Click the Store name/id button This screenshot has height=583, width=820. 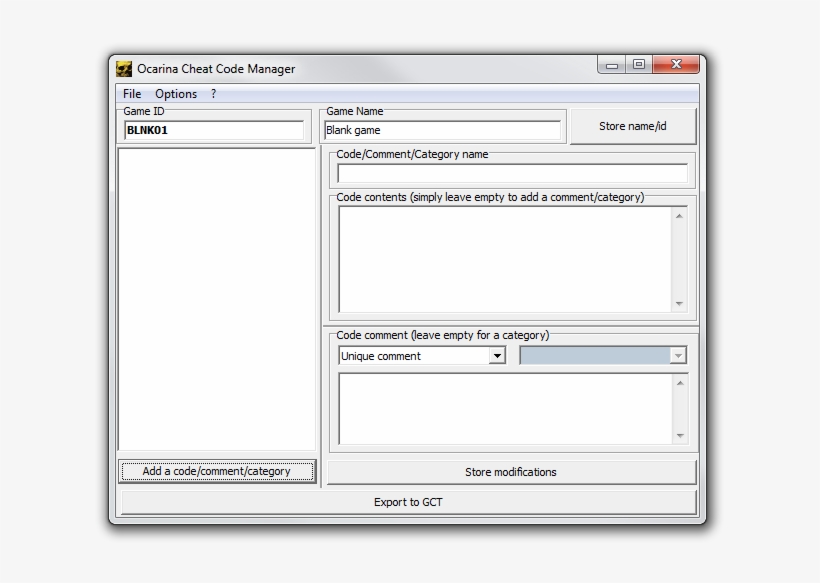[632, 126]
